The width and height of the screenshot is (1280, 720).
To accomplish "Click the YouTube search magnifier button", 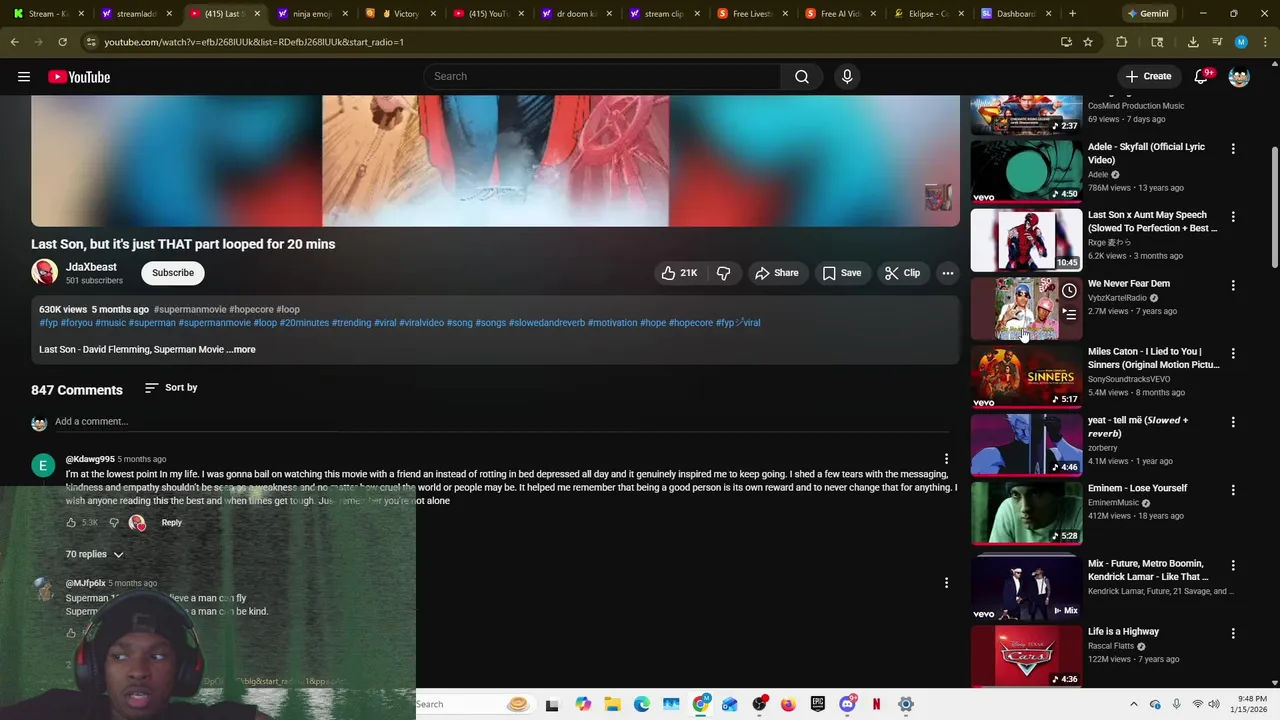I will click(x=802, y=77).
